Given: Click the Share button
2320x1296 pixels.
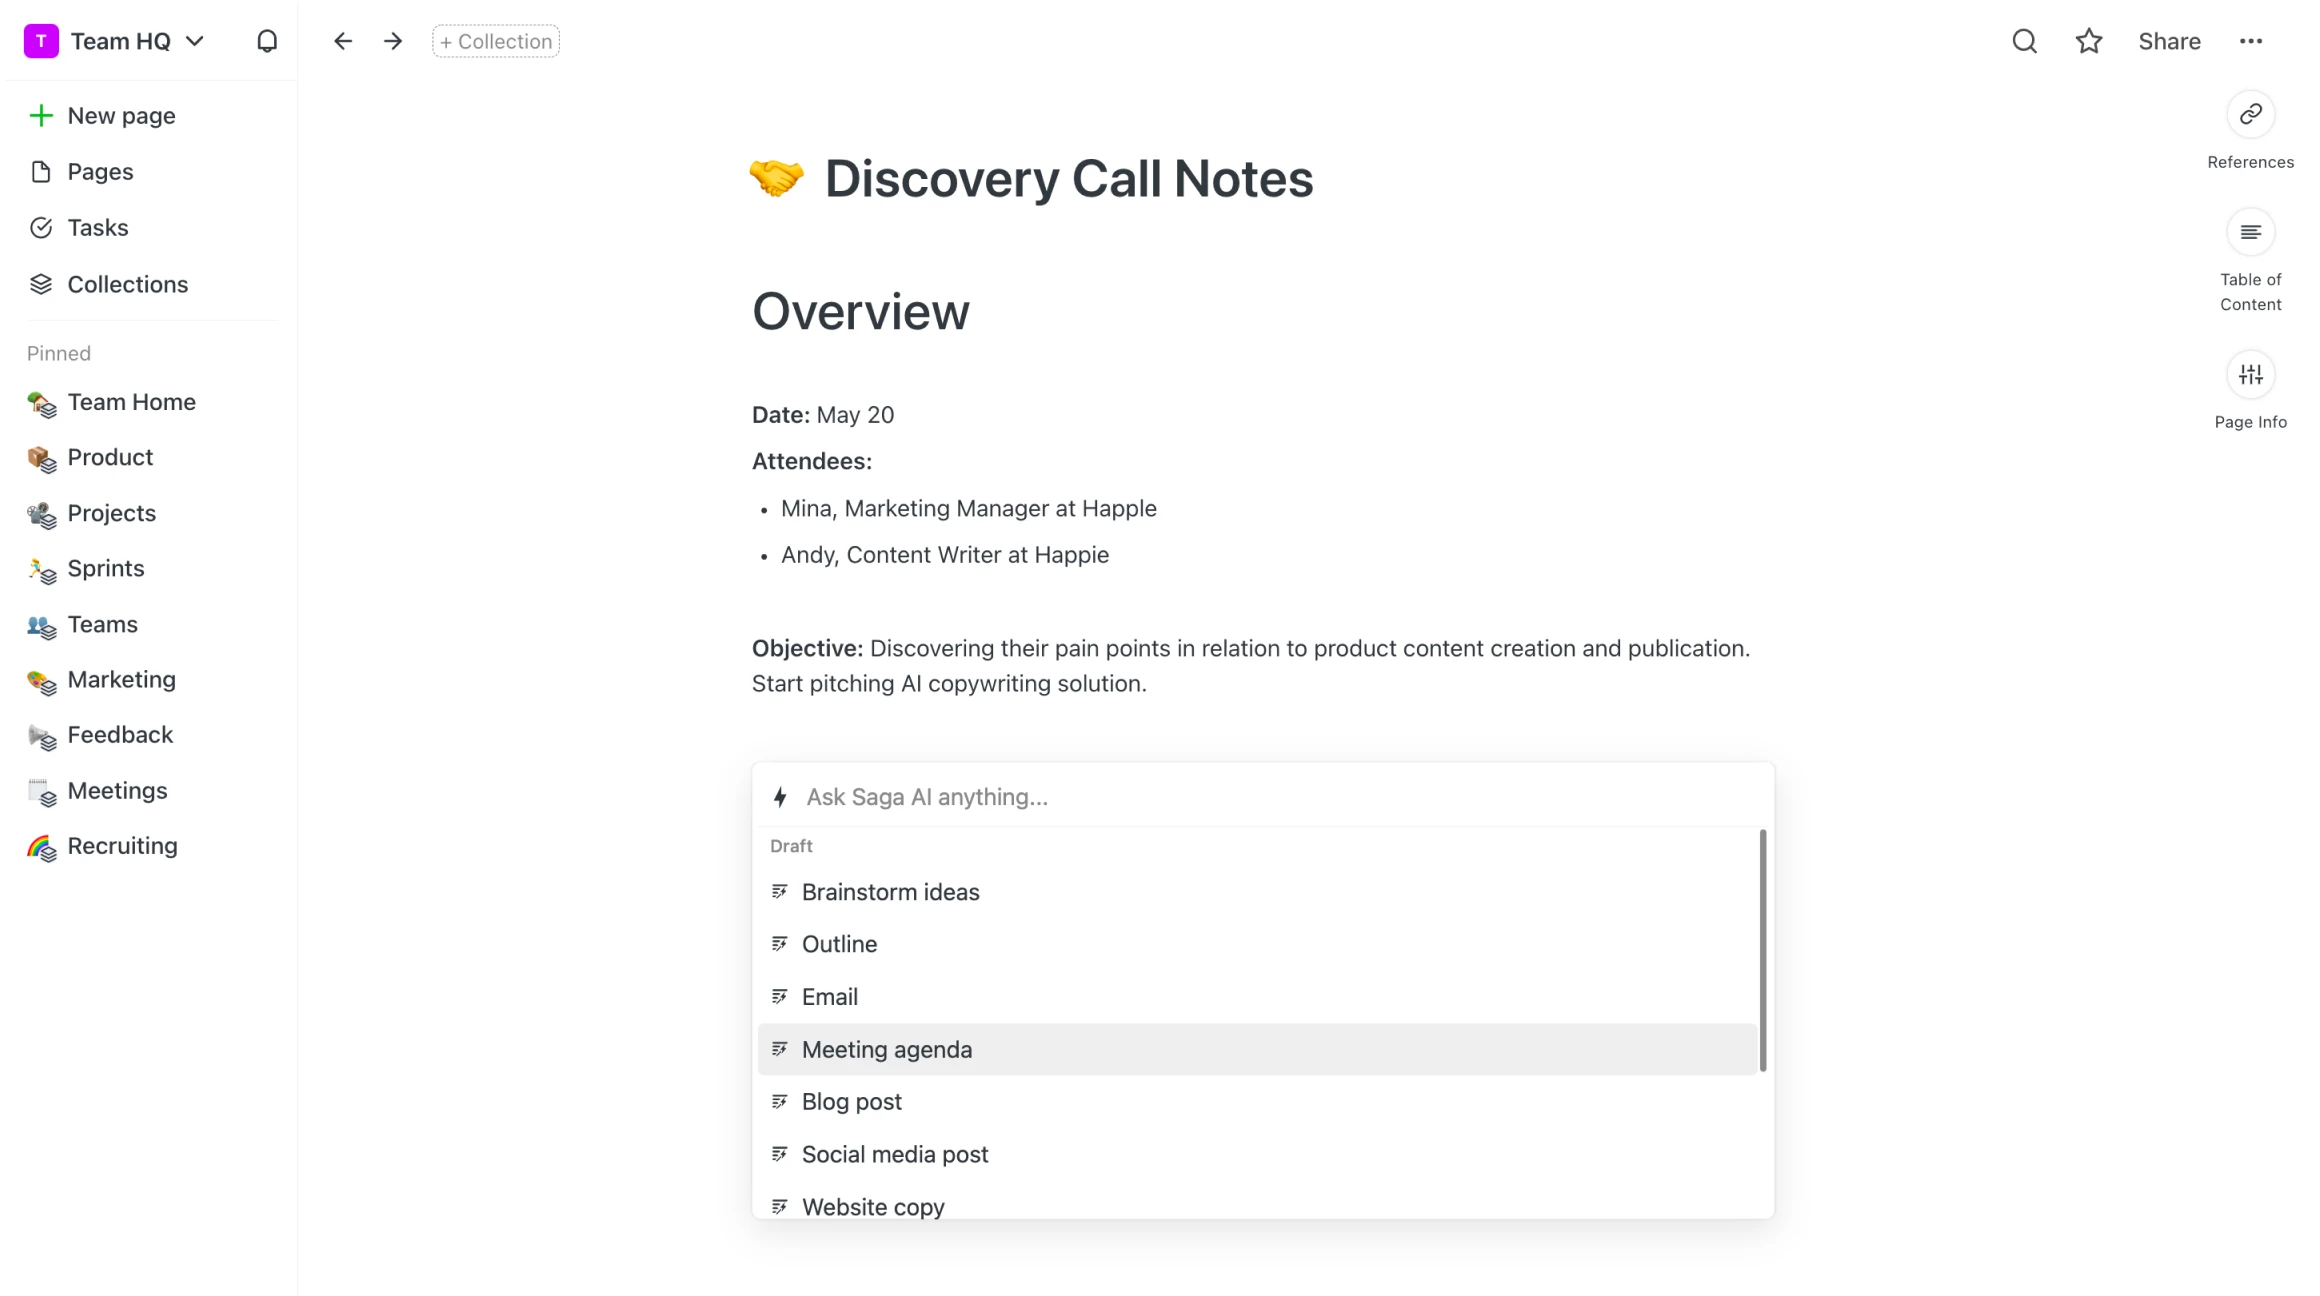Looking at the screenshot, I should [x=2168, y=41].
